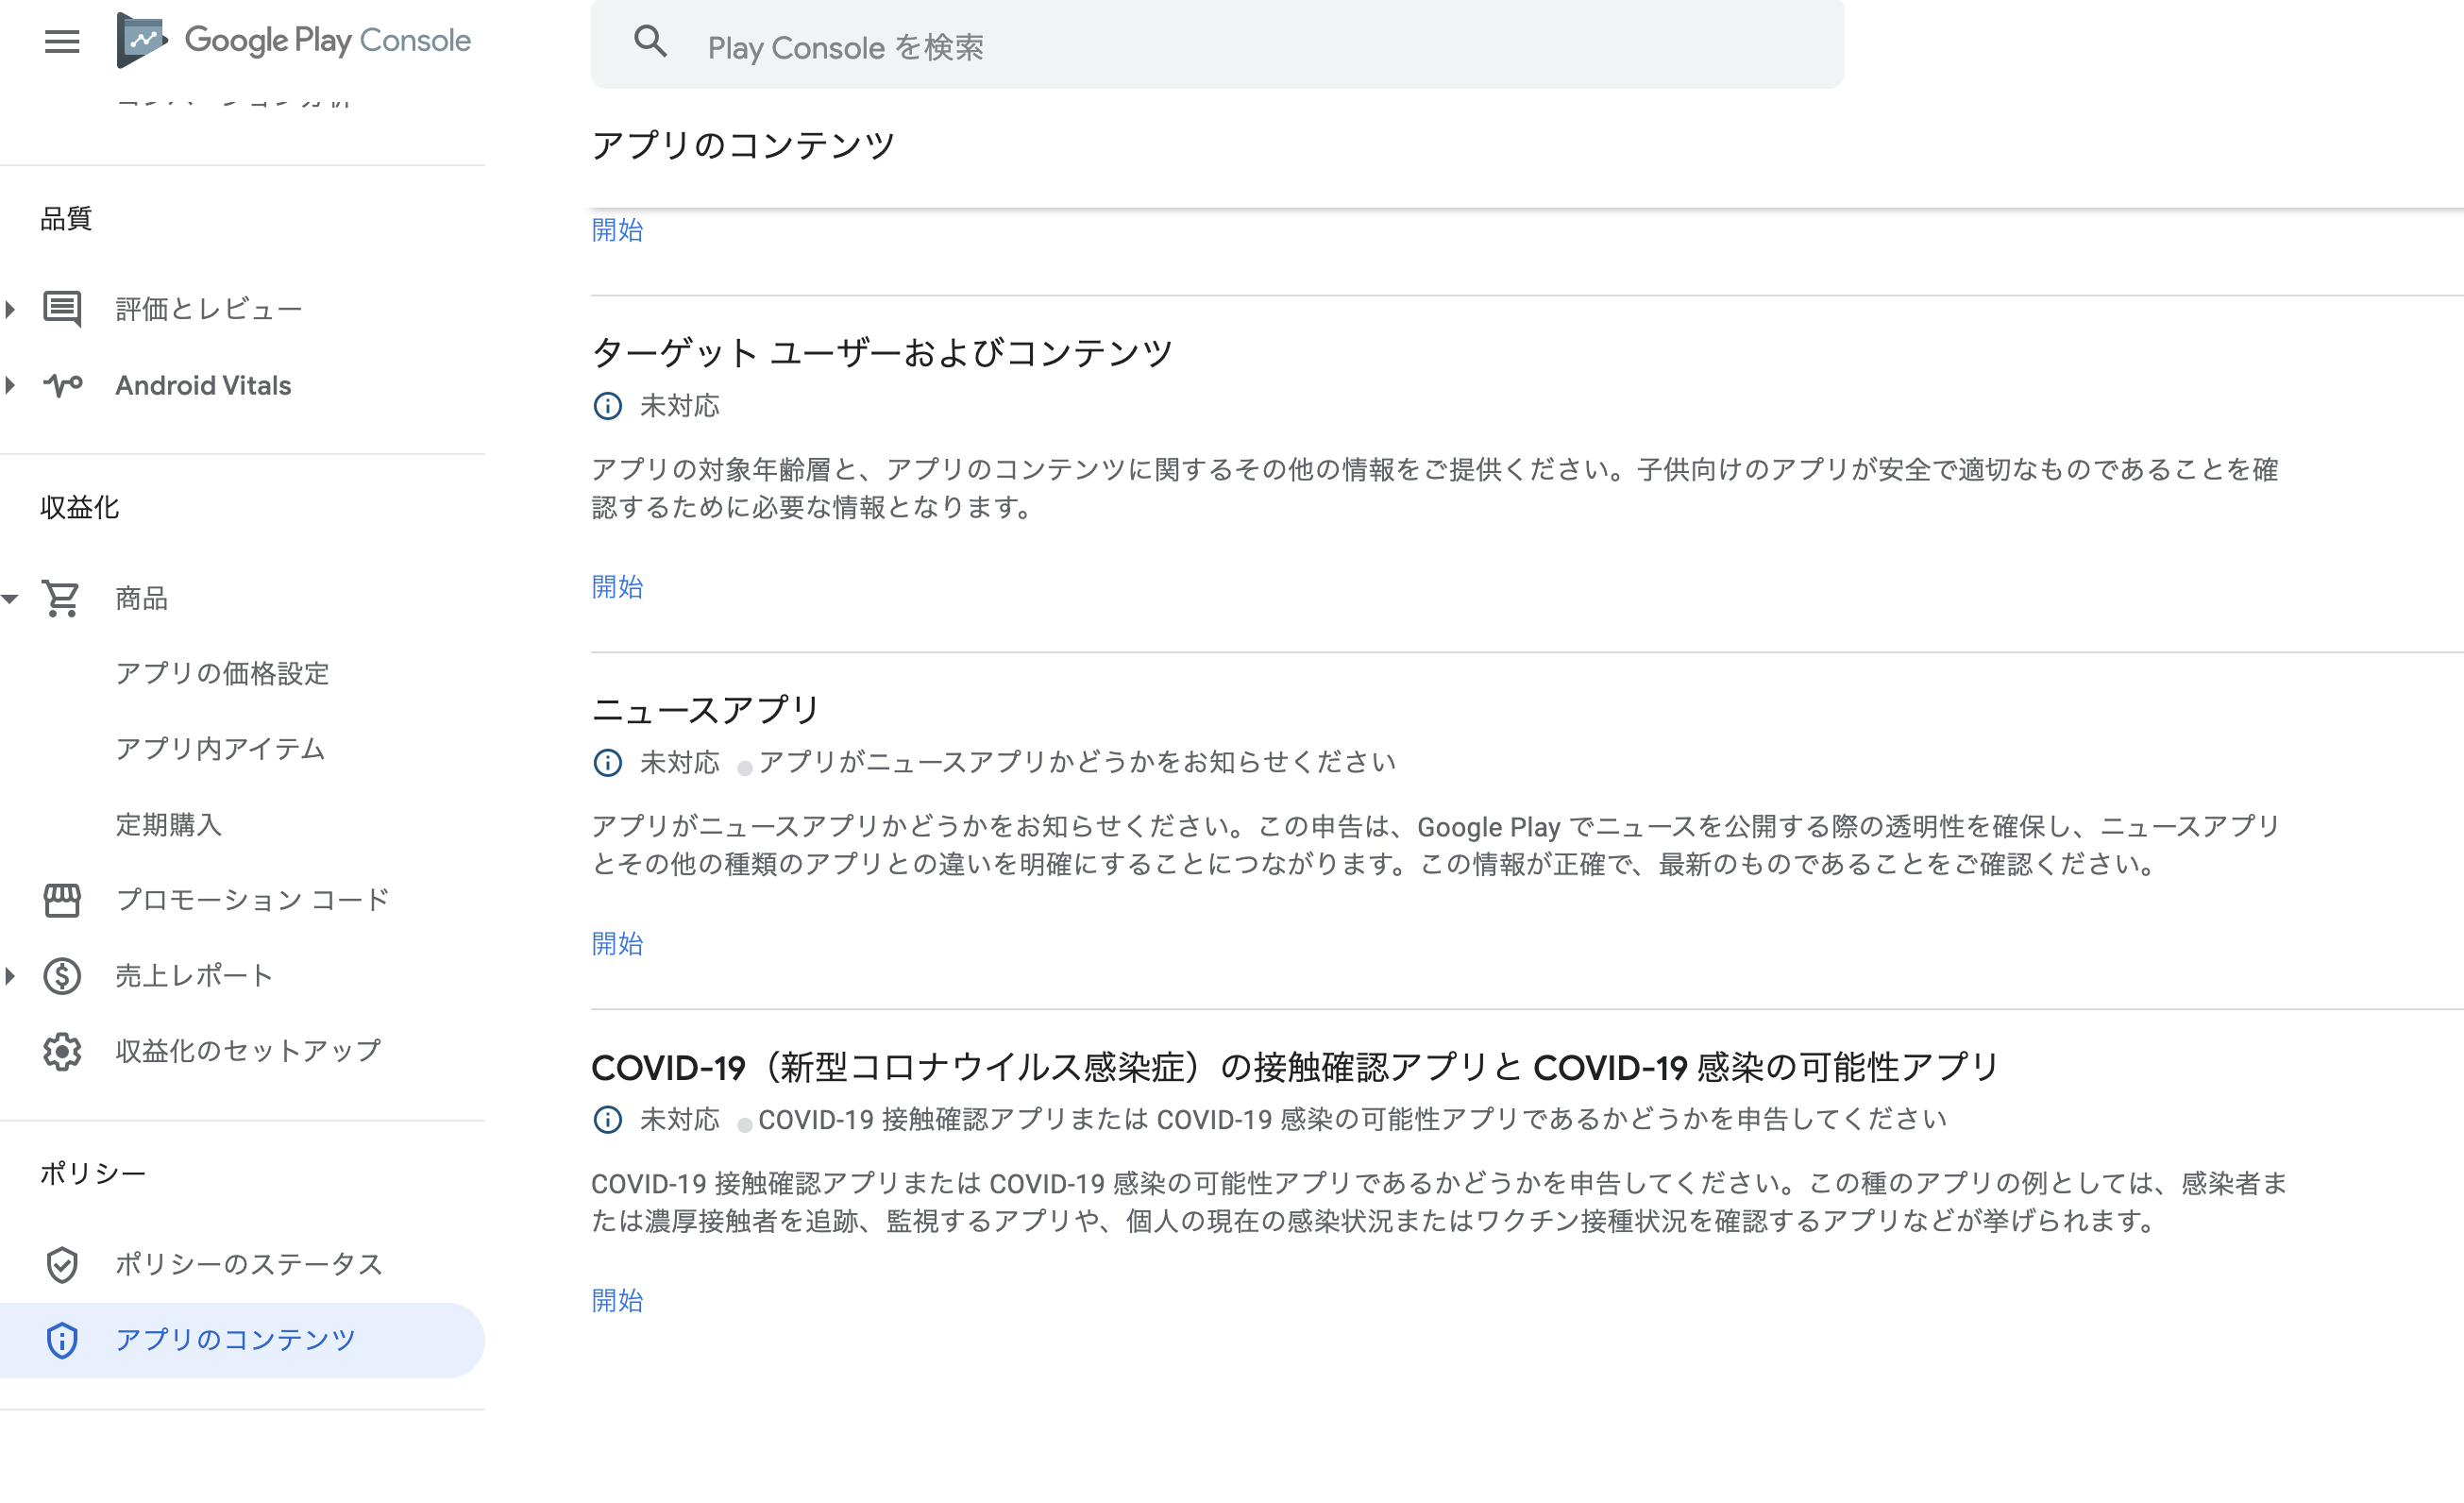This screenshot has width=2464, height=1503.
Task: Expand the Android Vitals section arrow
Action: tap(10, 385)
